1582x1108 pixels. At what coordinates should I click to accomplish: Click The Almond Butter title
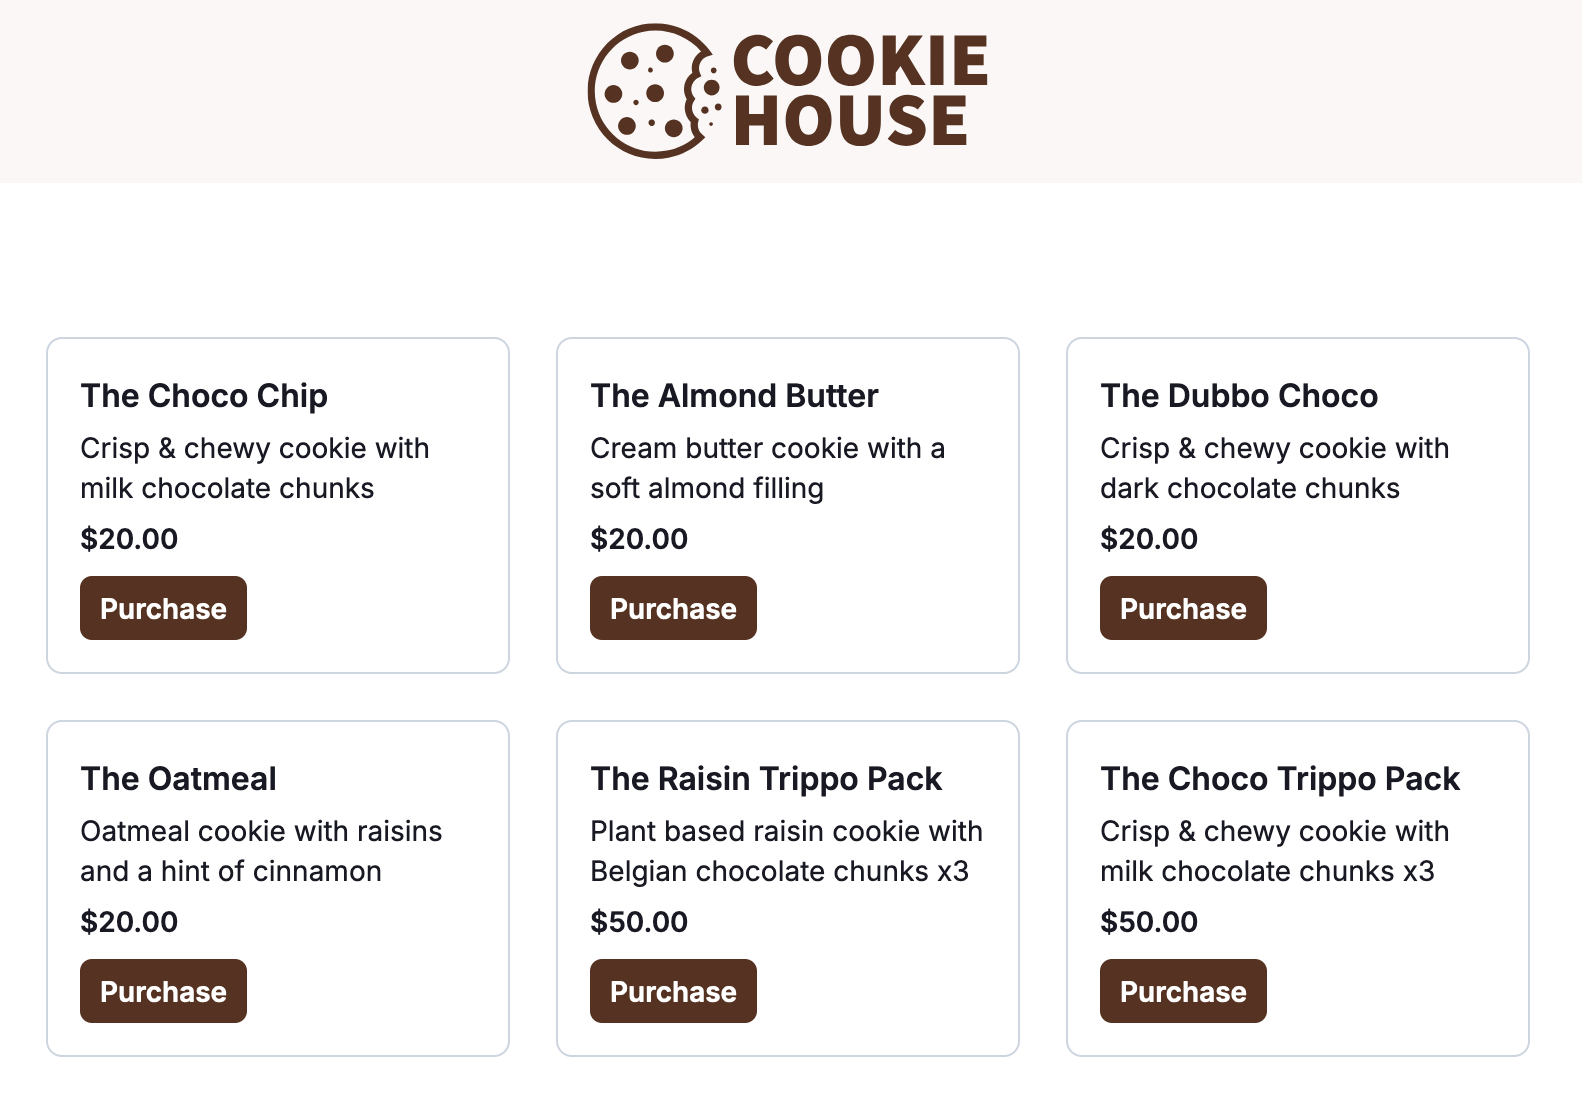tap(734, 396)
